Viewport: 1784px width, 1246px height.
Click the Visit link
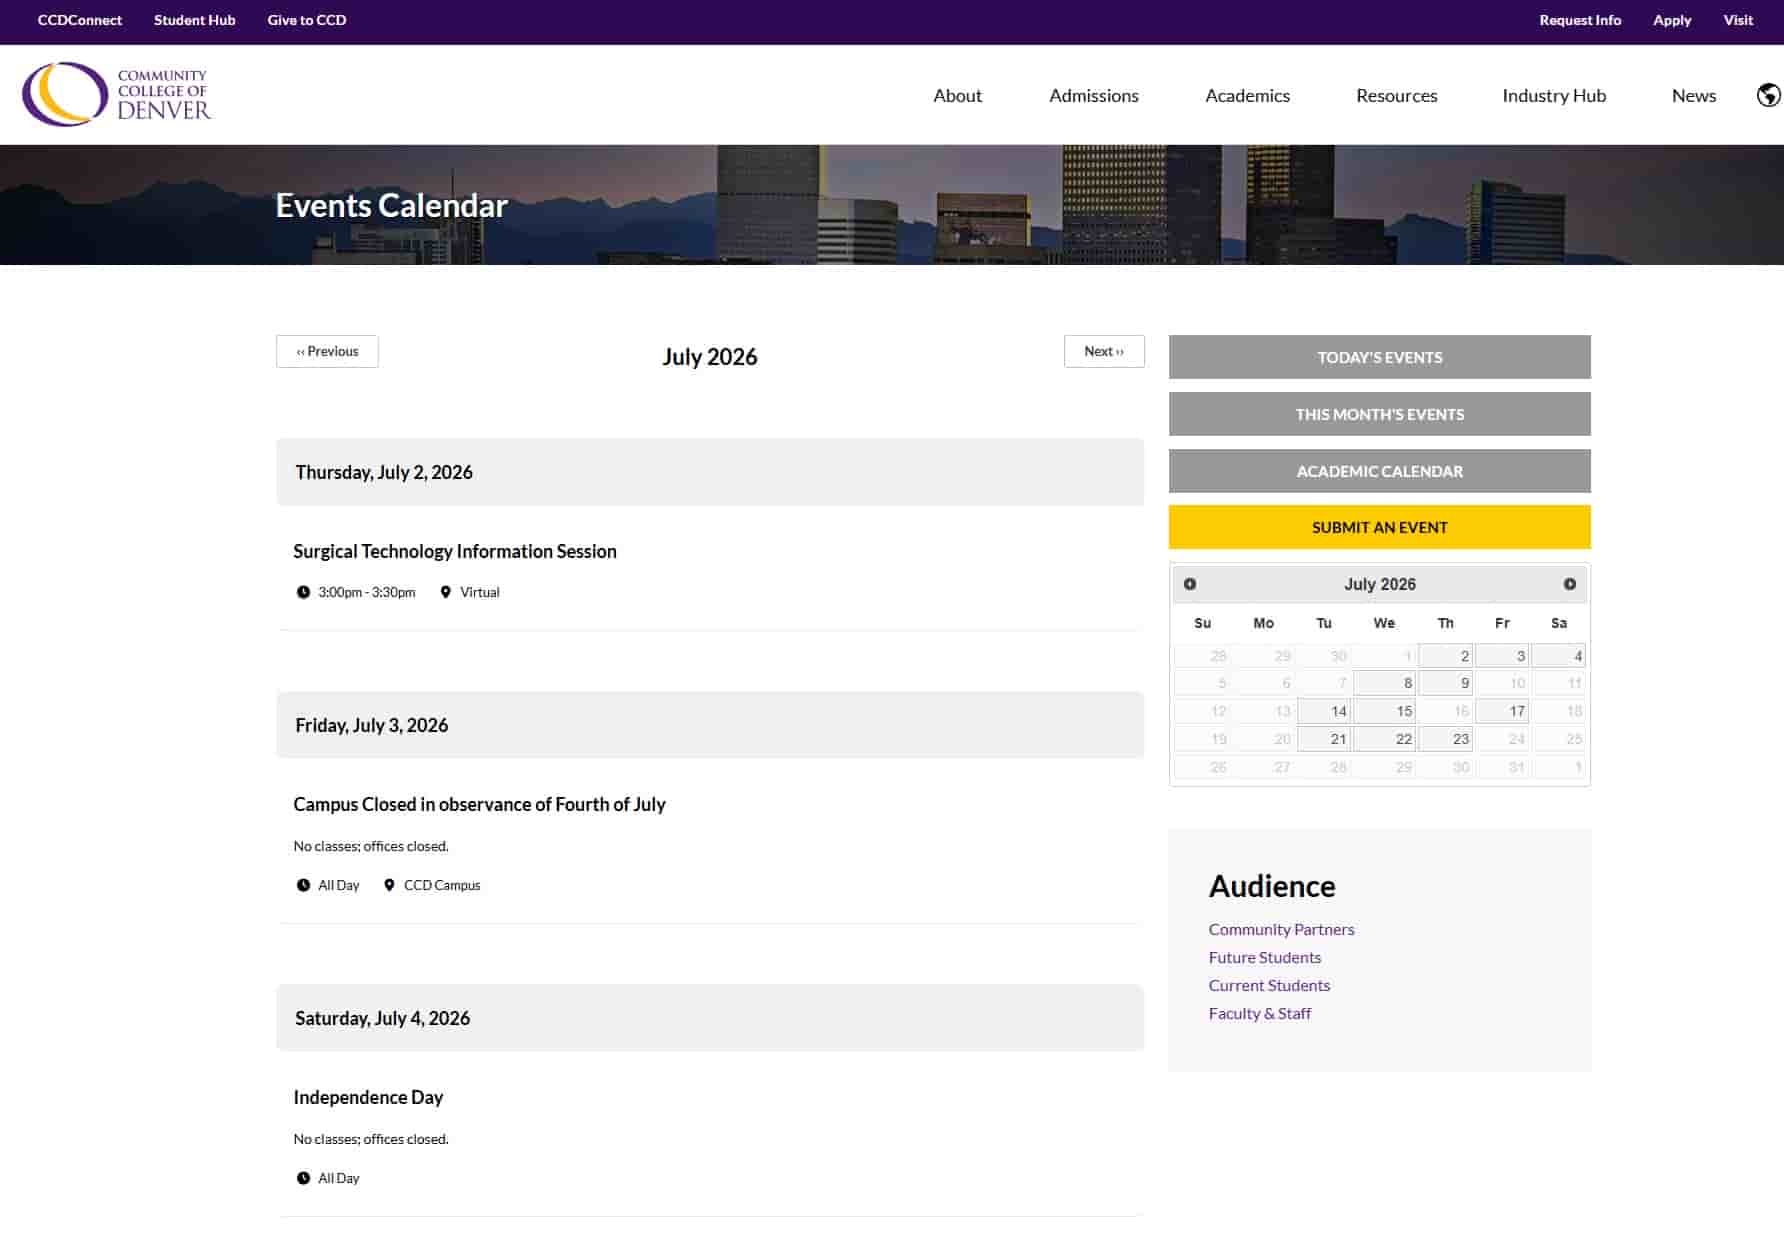(1738, 20)
